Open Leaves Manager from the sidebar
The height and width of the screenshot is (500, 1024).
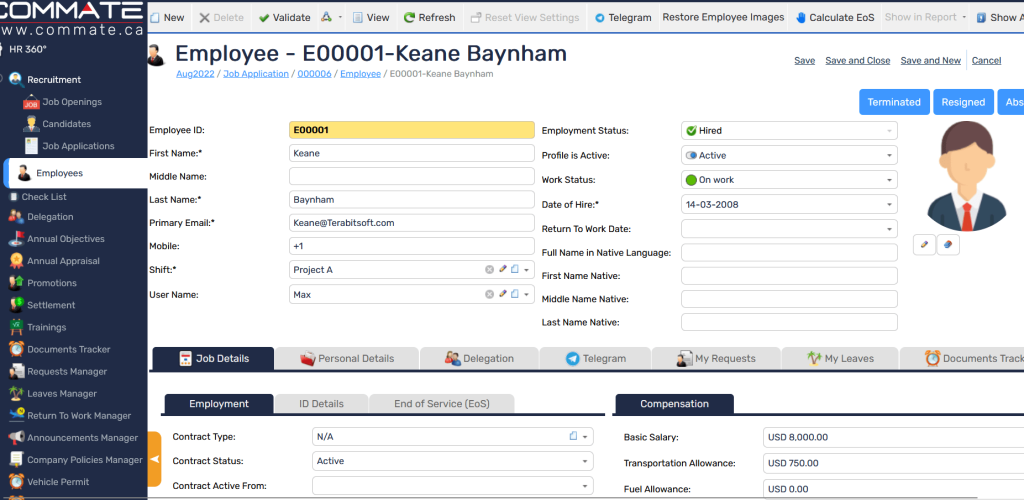click(62, 394)
